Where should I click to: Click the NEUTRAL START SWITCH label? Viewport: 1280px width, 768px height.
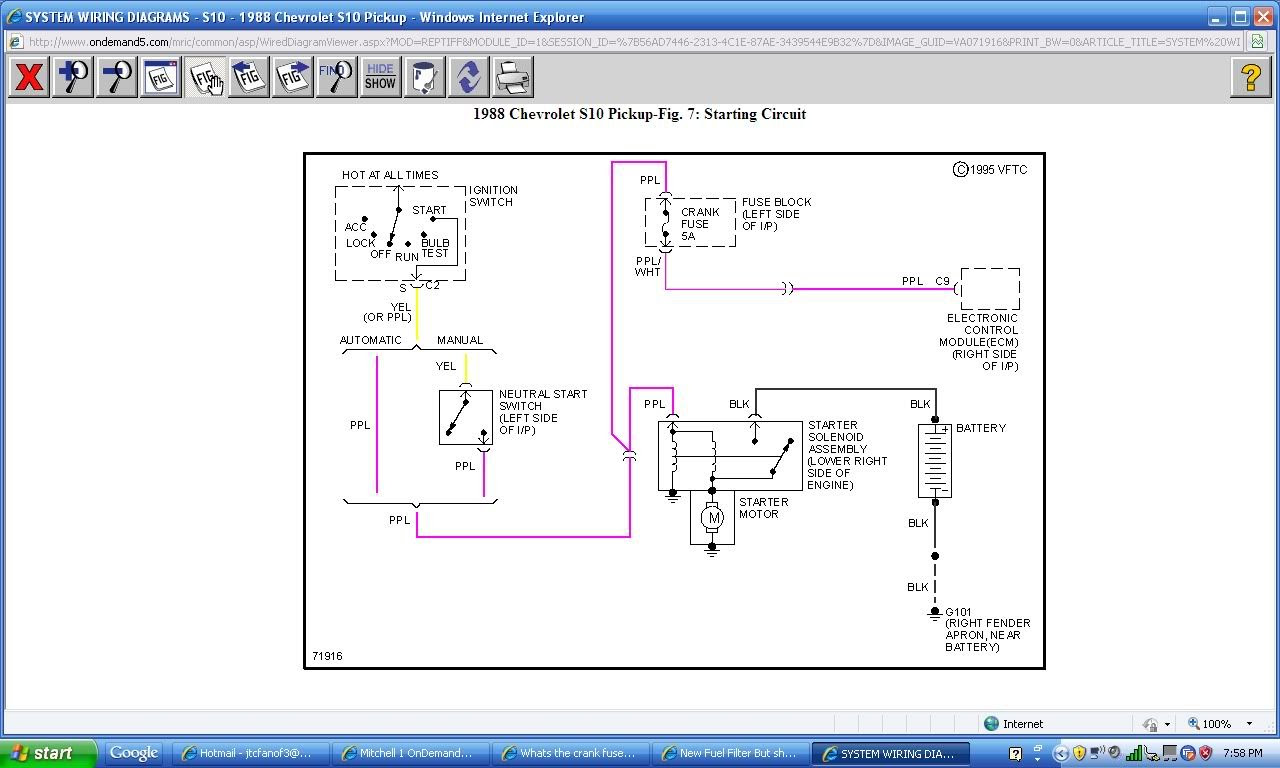tap(542, 412)
